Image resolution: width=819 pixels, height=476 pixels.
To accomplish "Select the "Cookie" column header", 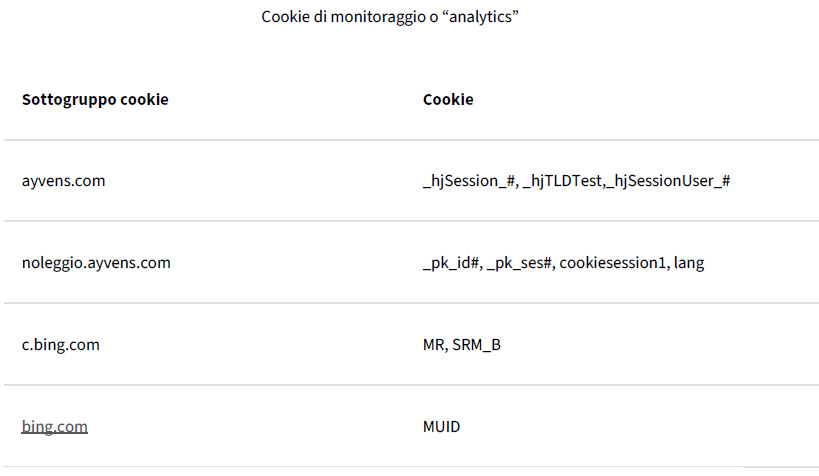I will tap(448, 100).
